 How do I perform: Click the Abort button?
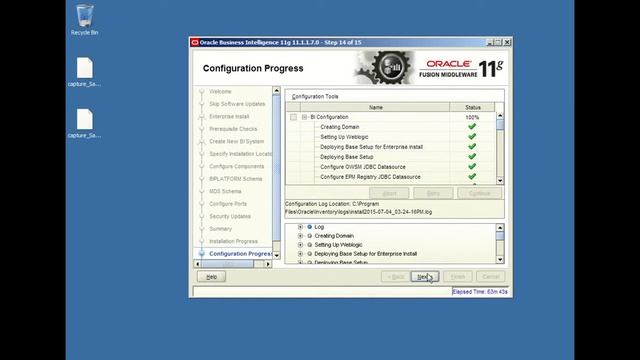[x=389, y=193]
